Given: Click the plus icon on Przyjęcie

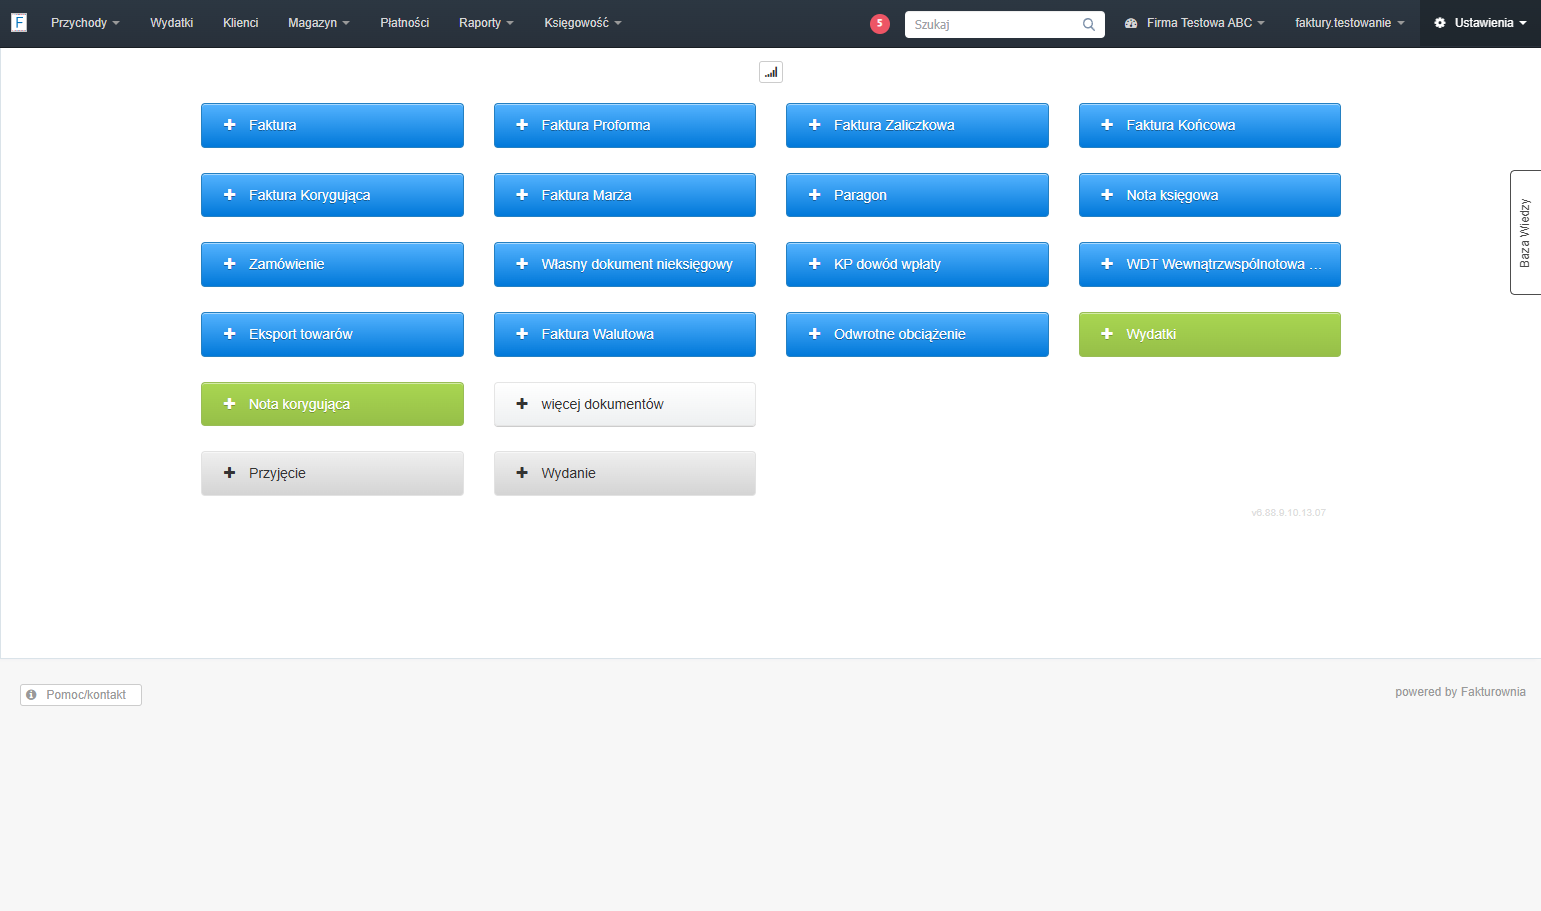Looking at the screenshot, I should [229, 473].
